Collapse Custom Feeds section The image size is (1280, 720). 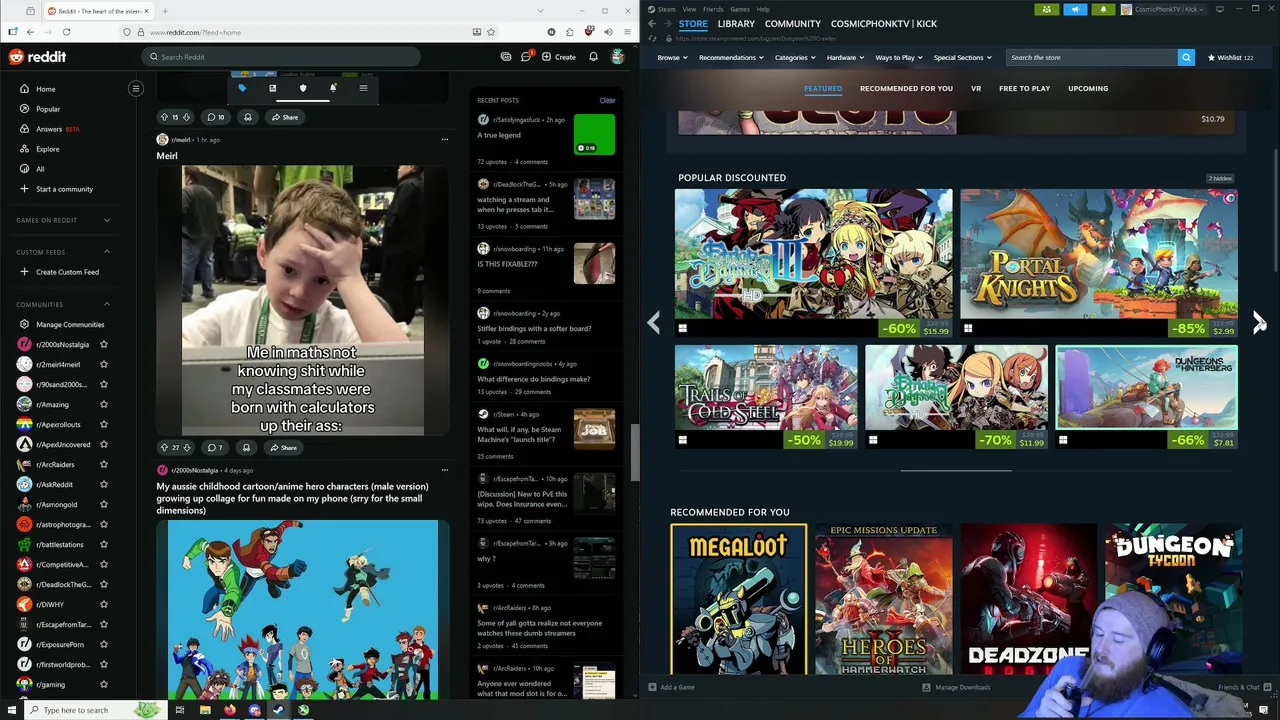107,252
